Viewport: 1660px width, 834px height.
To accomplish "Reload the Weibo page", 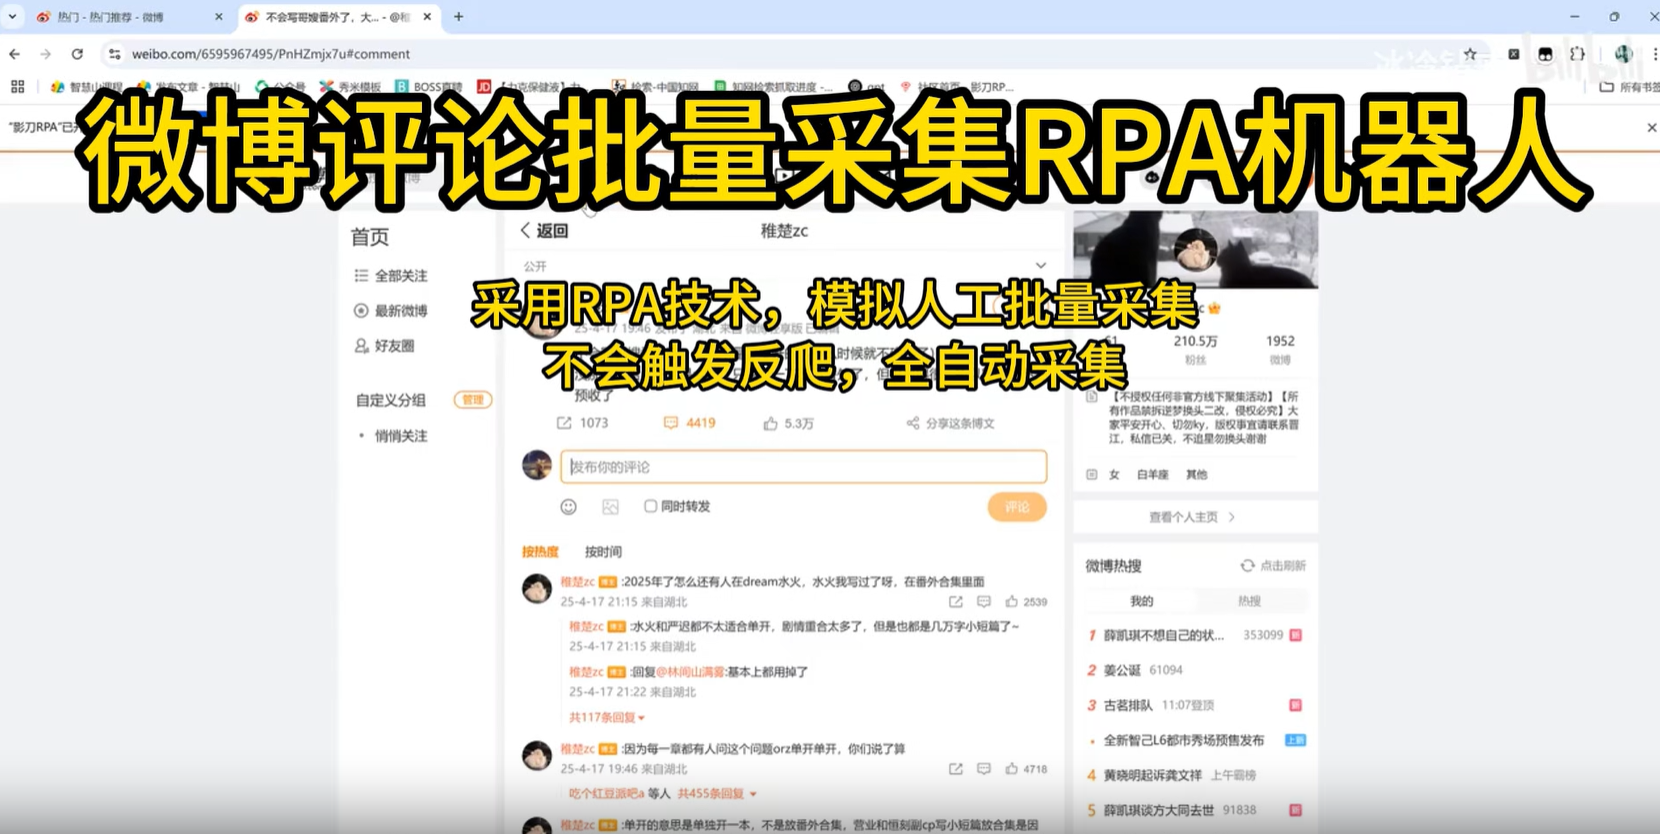I will tap(77, 54).
